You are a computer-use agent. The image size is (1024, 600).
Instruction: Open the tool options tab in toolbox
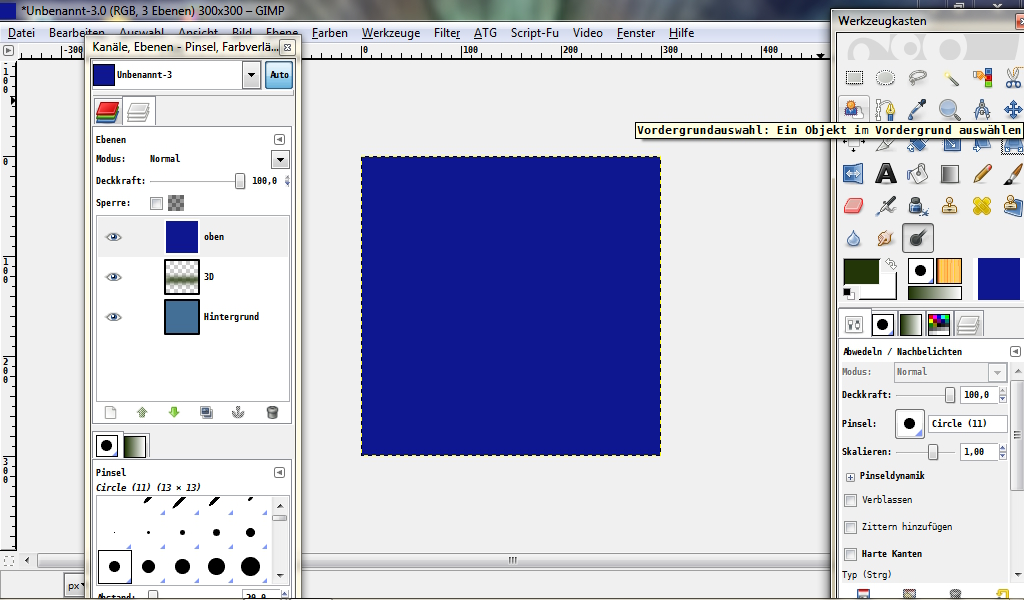pyautogui.click(x=854, y=324)
